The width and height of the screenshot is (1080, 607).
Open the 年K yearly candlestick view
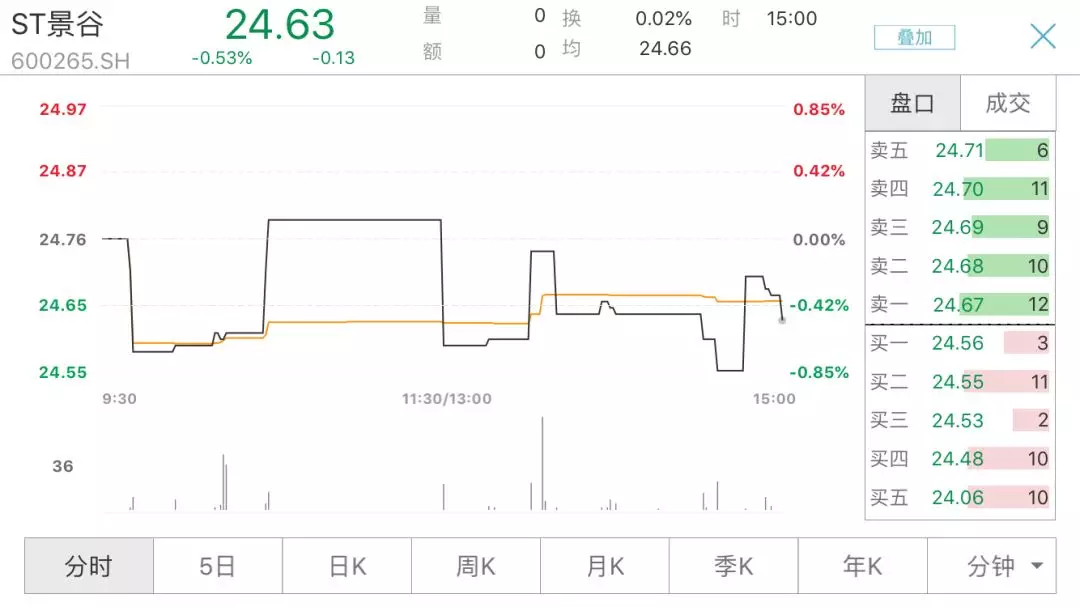862,566
